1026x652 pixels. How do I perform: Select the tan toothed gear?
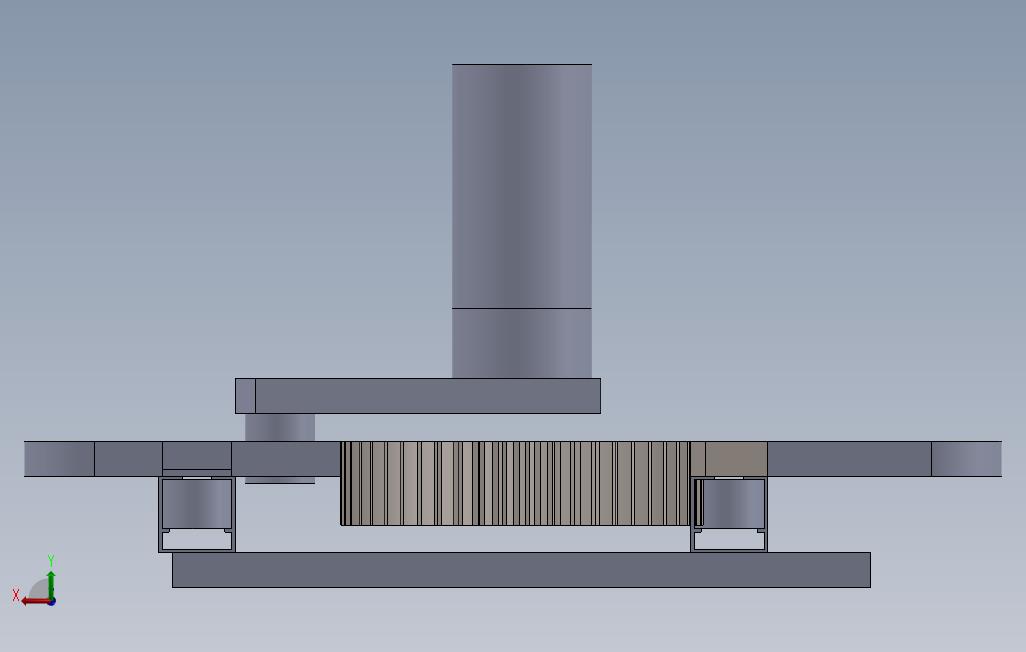[x=515, y=483]
